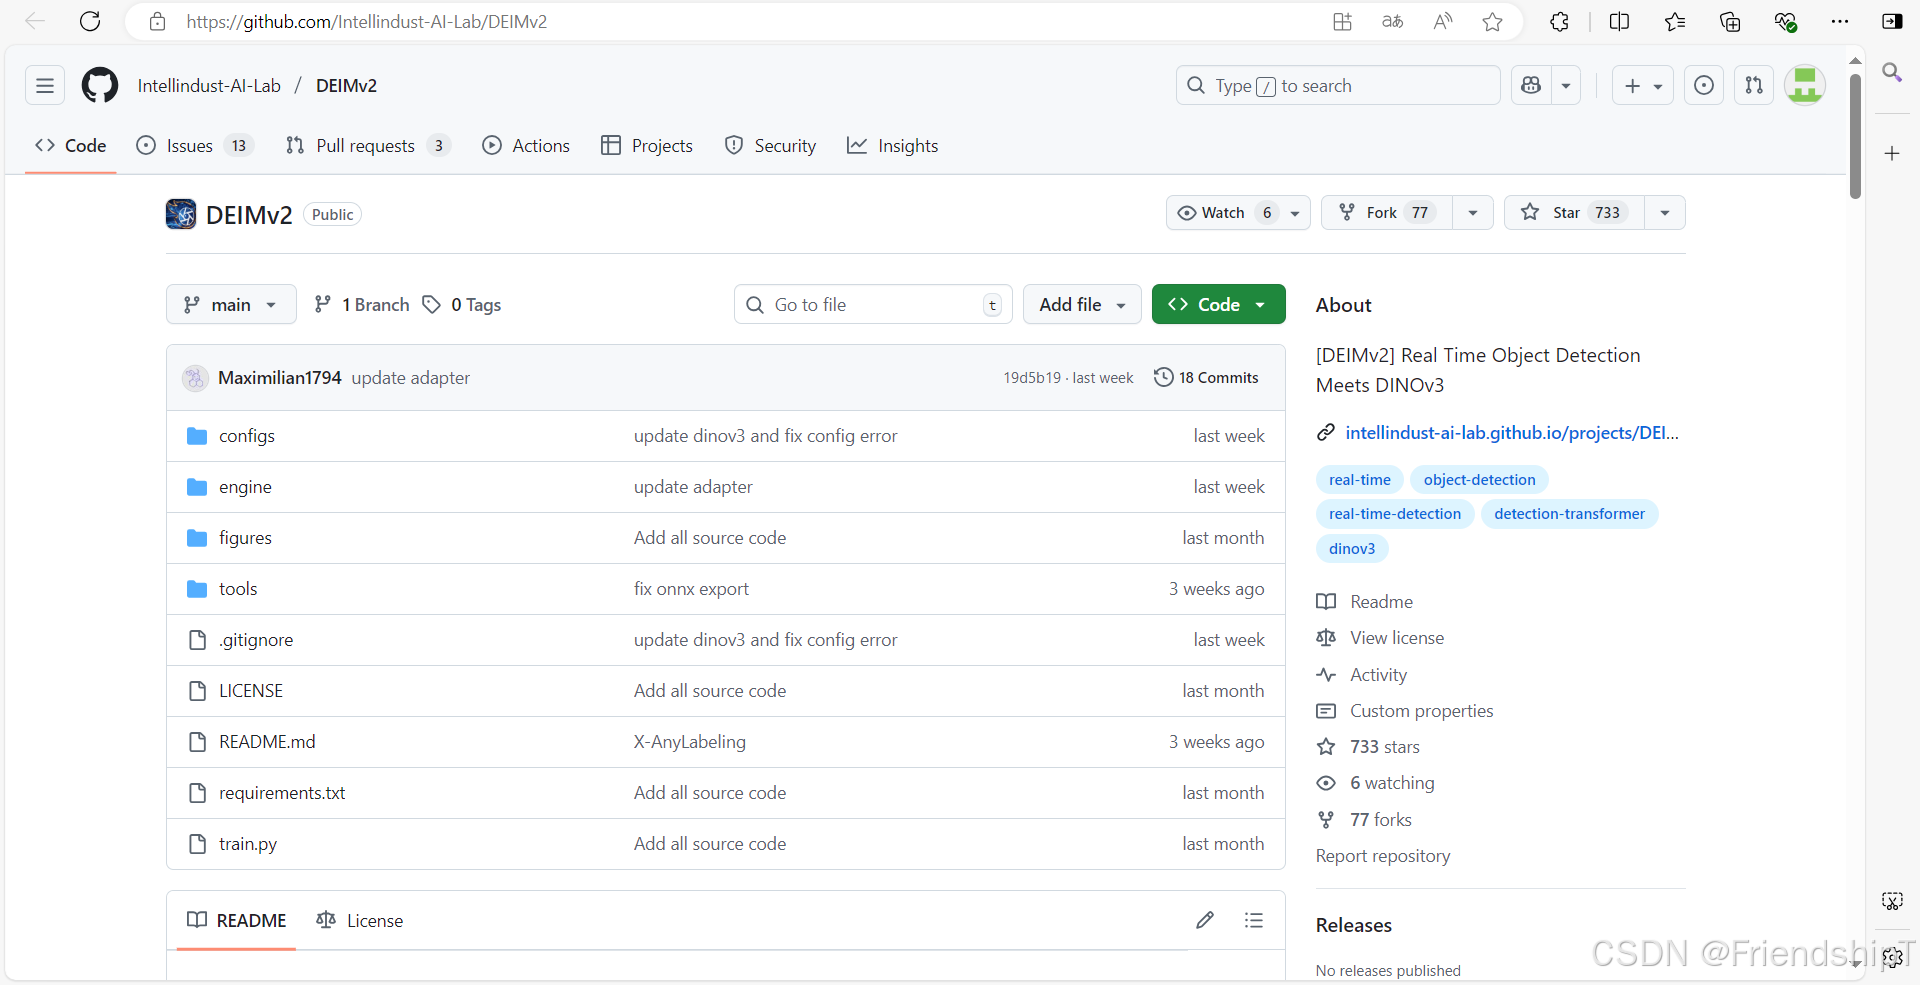
Task: Open GitHub Copilot chat icon
Action: (1531, 85)
